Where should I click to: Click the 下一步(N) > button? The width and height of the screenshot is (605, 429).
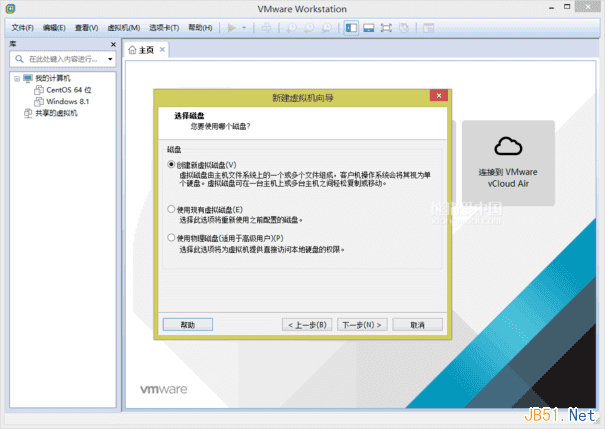(362, 325)
